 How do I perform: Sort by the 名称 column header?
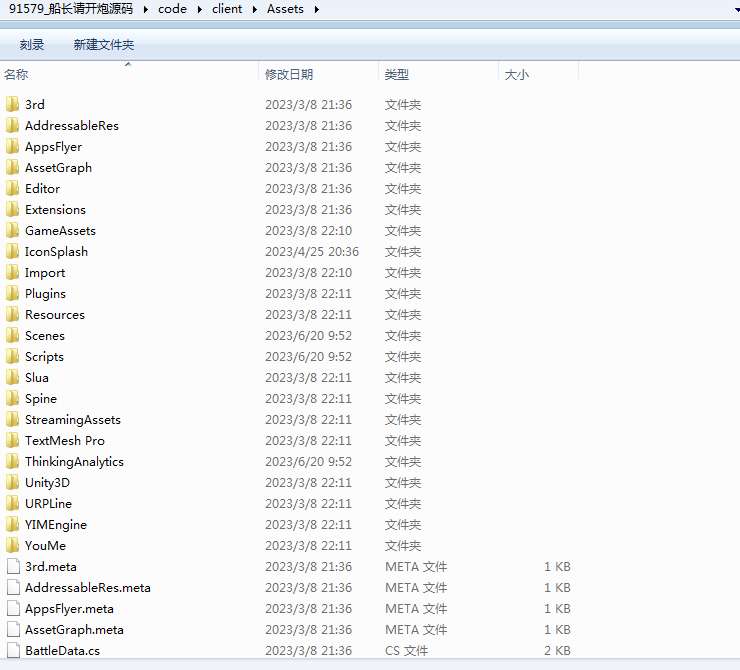[17, 75]
